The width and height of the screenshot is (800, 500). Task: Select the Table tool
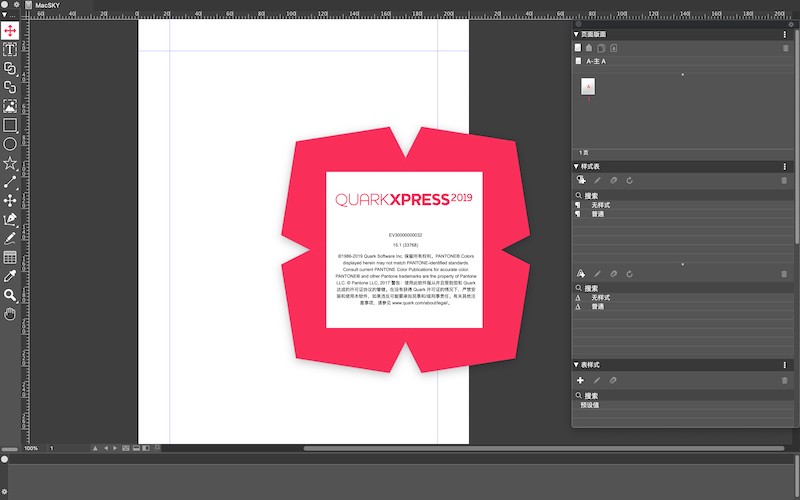[x=10, y=257]
